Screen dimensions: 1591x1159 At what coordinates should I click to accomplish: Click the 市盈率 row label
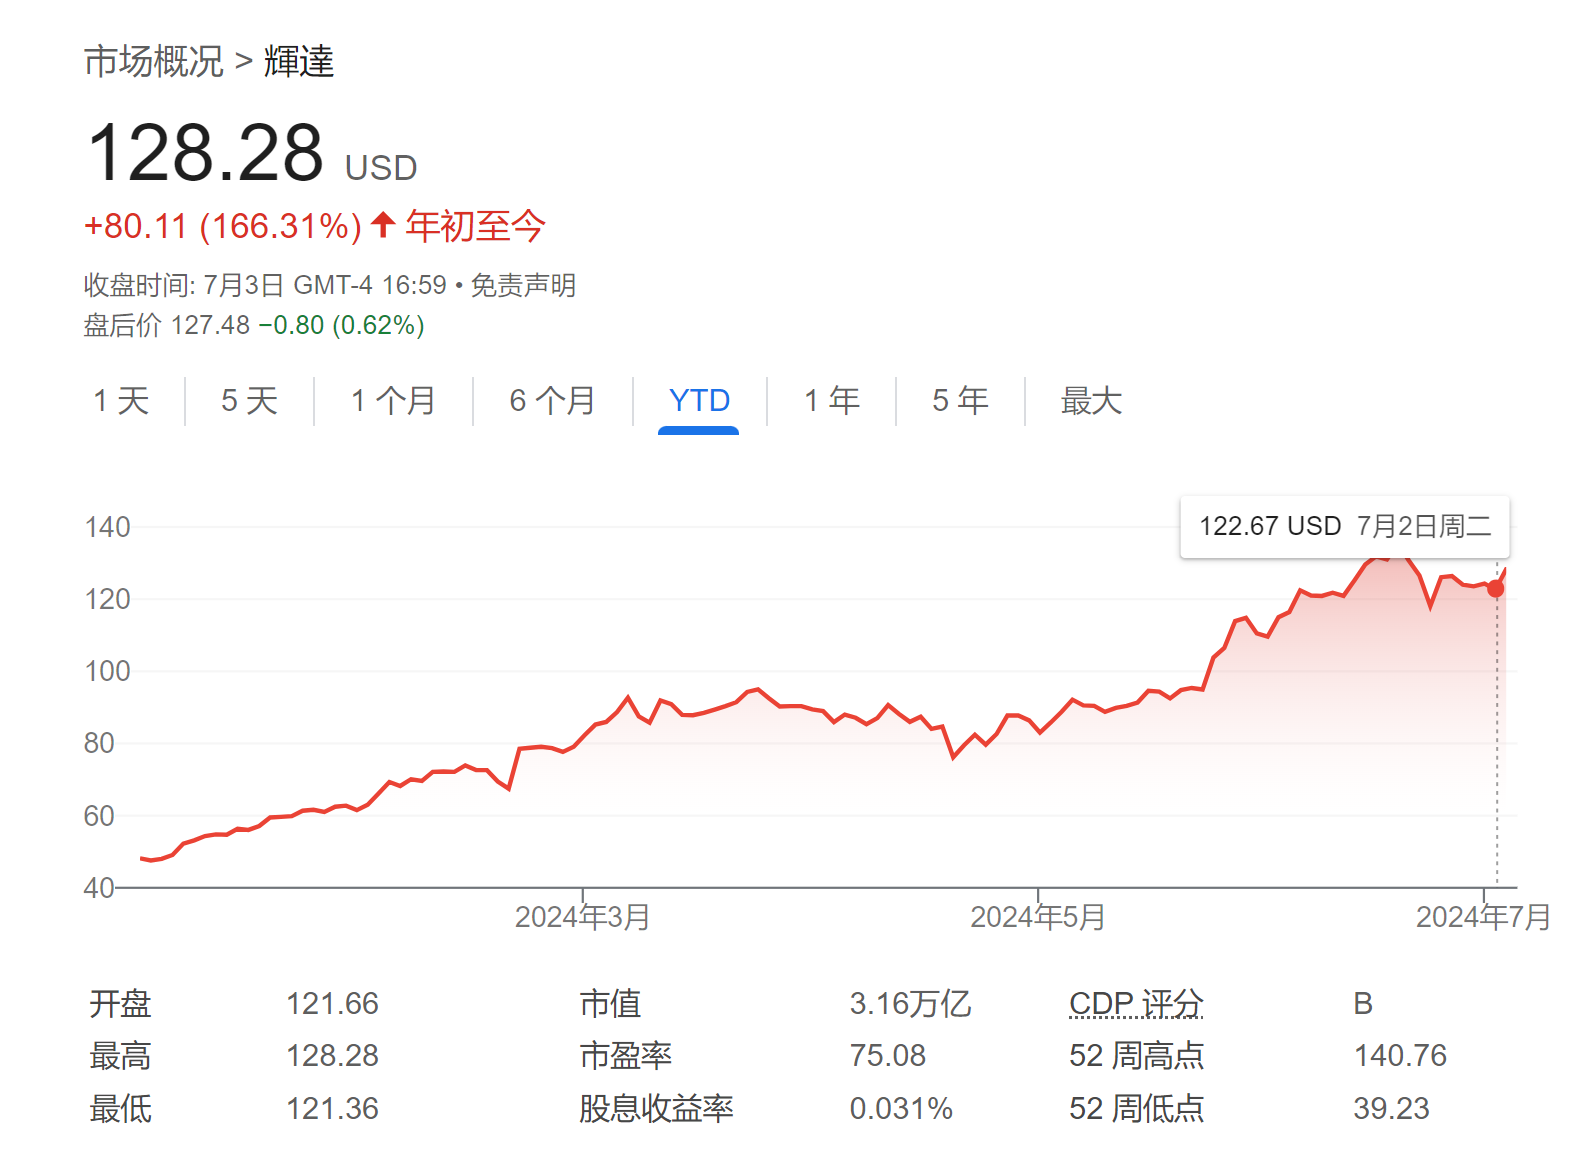pos(625,1056)
